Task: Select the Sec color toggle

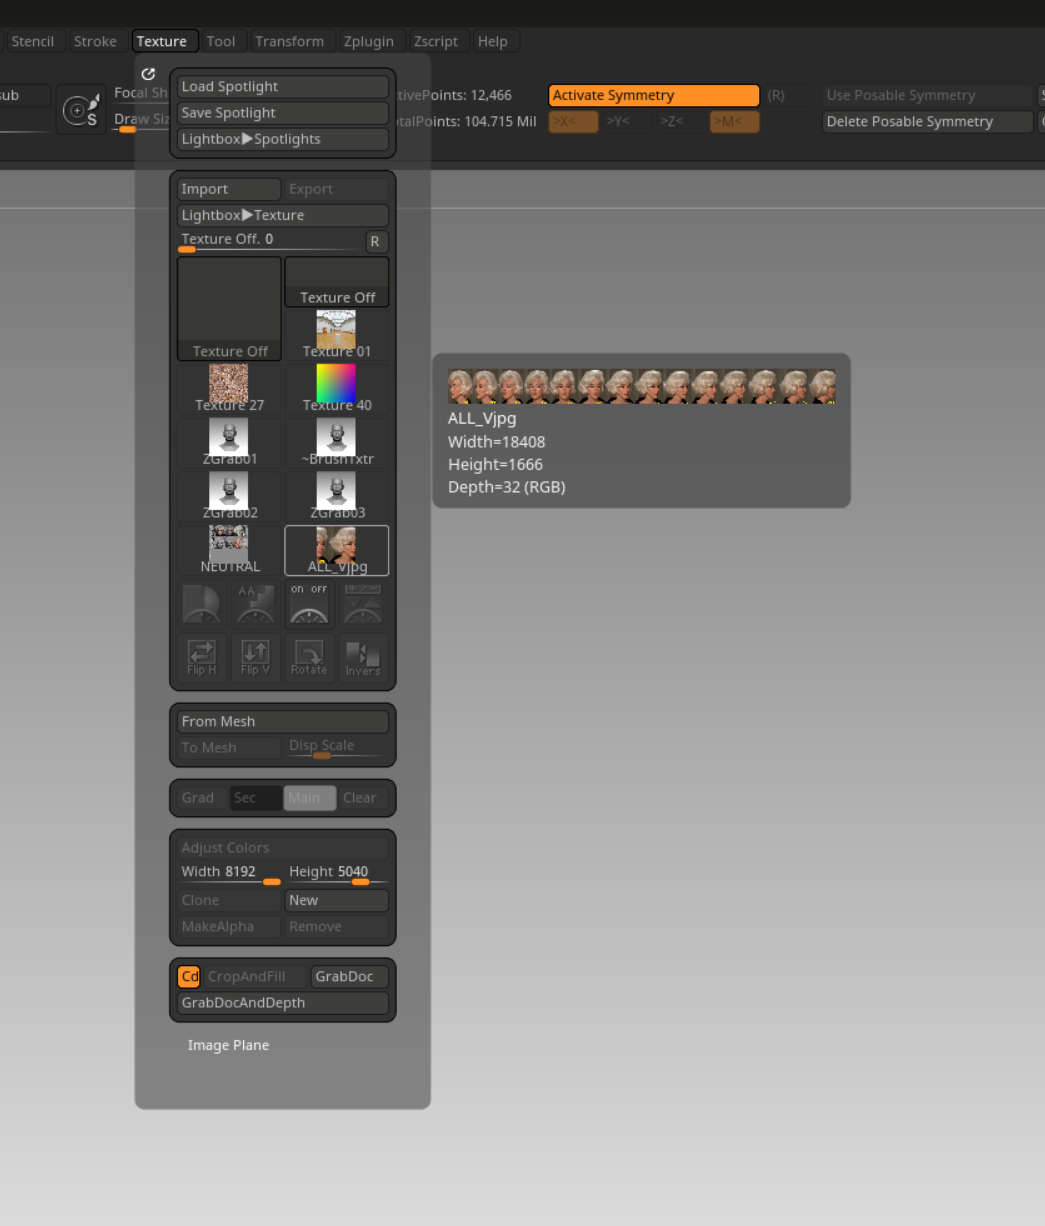Action: tap(256, 798)
